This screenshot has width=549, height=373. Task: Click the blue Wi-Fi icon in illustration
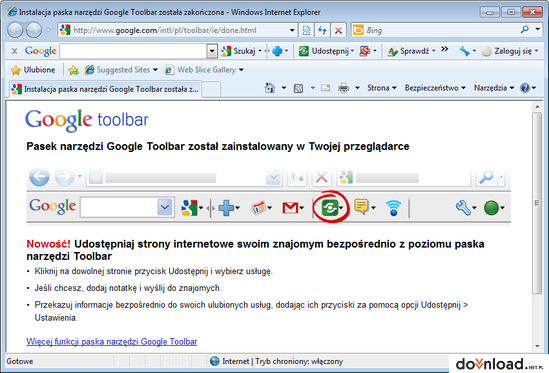click(x=394, y=208)
